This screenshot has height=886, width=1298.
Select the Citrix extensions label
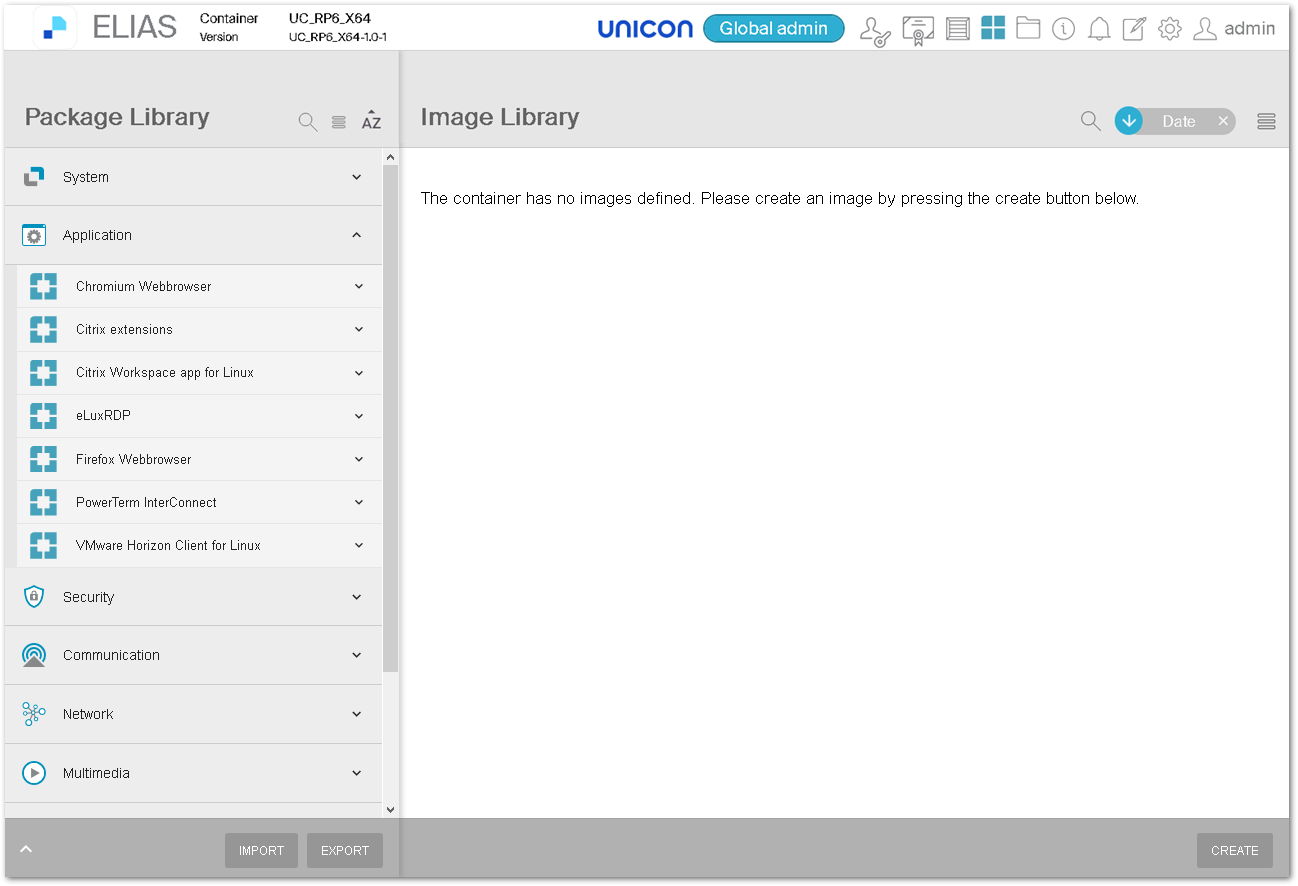pos(124,329)
